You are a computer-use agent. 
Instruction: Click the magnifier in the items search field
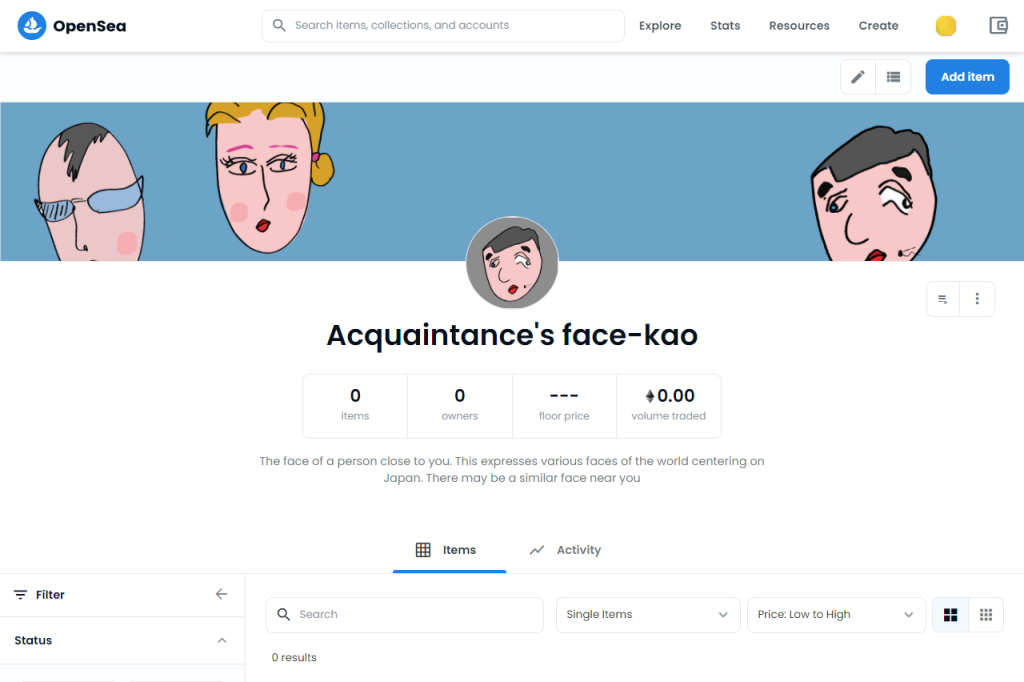point(283,615)
